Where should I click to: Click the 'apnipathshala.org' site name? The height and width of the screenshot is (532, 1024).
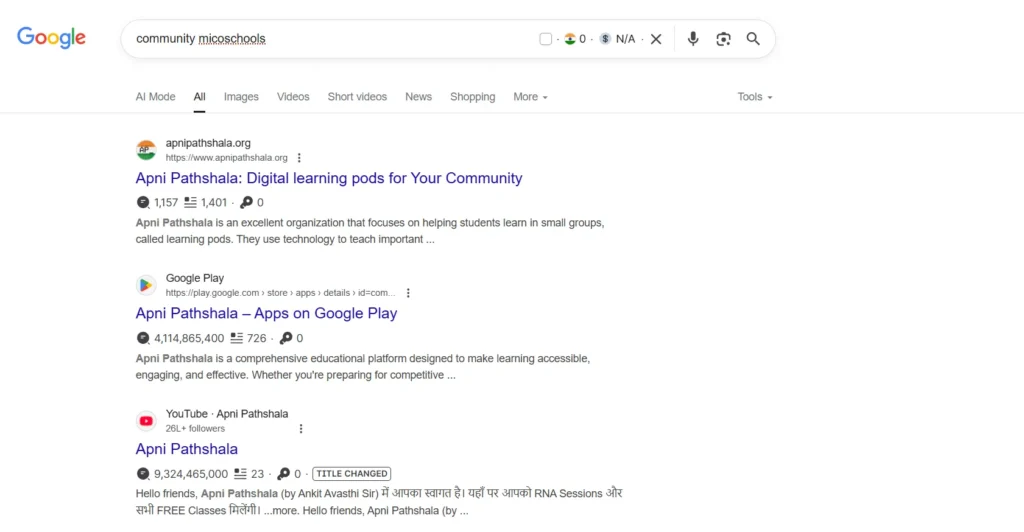(x=208, y=143)
